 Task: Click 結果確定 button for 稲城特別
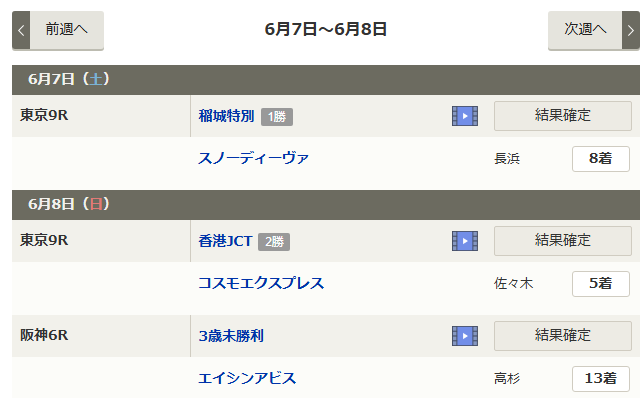click(x=563, y=116)
